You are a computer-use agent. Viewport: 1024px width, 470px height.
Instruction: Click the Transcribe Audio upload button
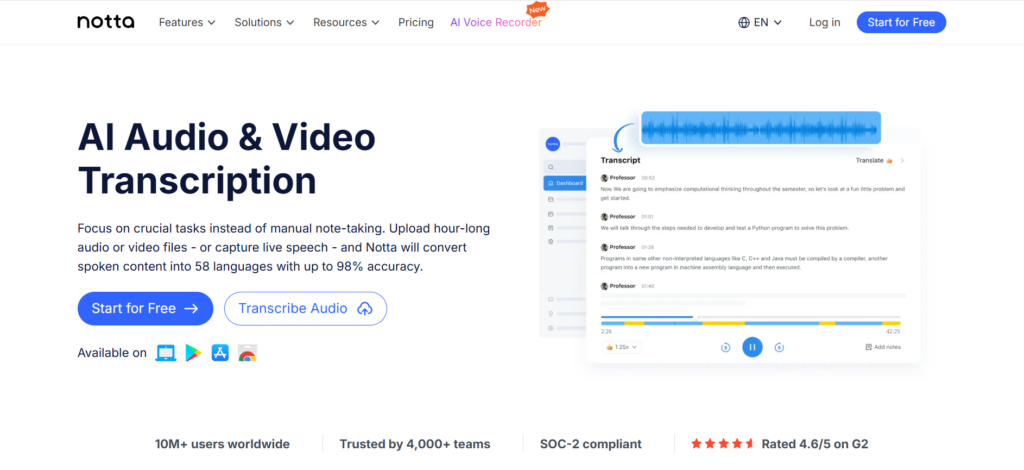[x=306, y=309]
